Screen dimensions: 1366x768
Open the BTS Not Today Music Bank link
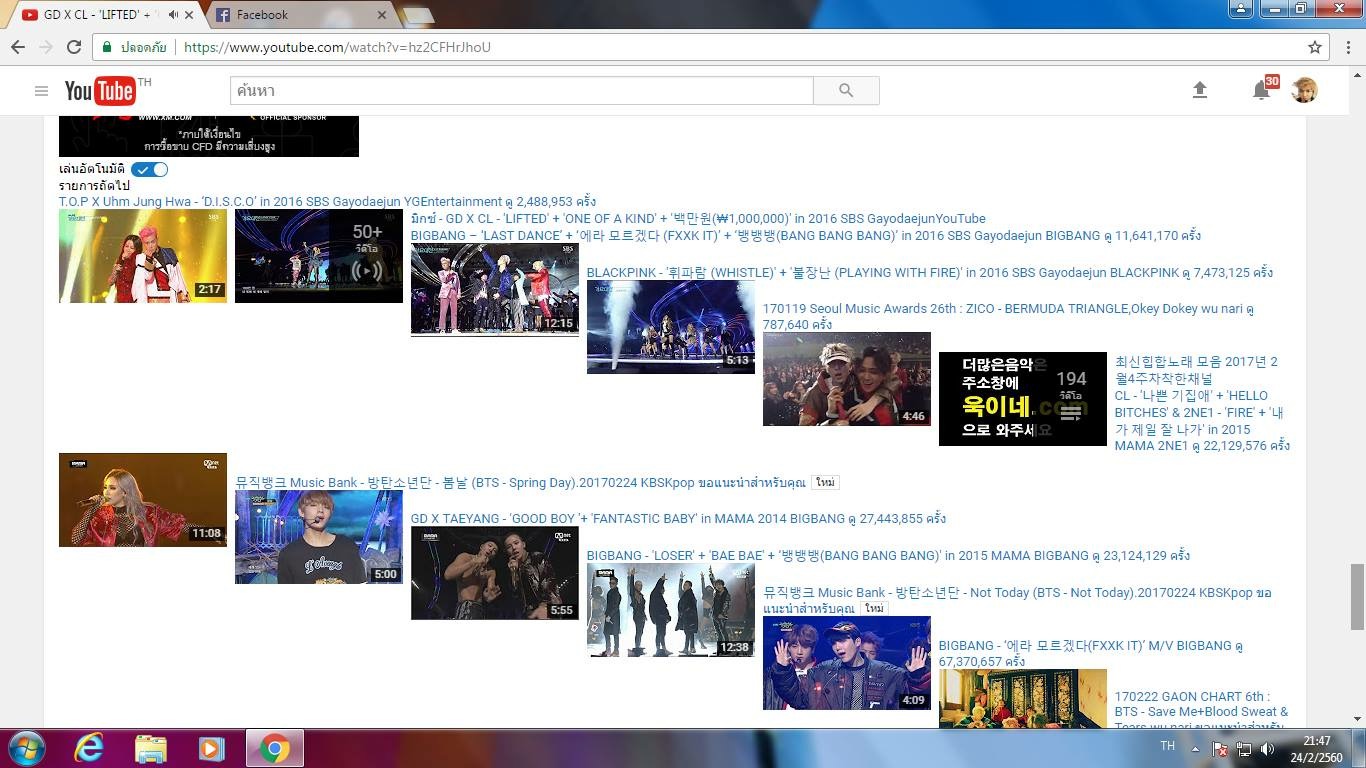[1017, 600]
